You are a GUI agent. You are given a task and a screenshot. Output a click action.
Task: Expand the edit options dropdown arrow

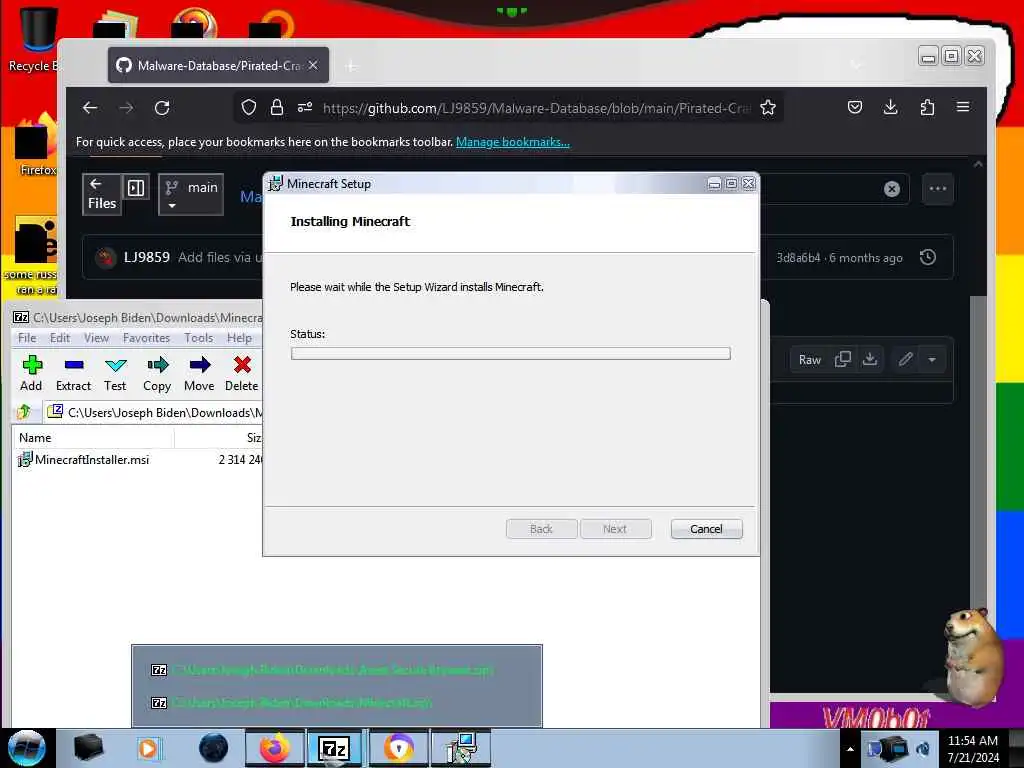point(932,360)
